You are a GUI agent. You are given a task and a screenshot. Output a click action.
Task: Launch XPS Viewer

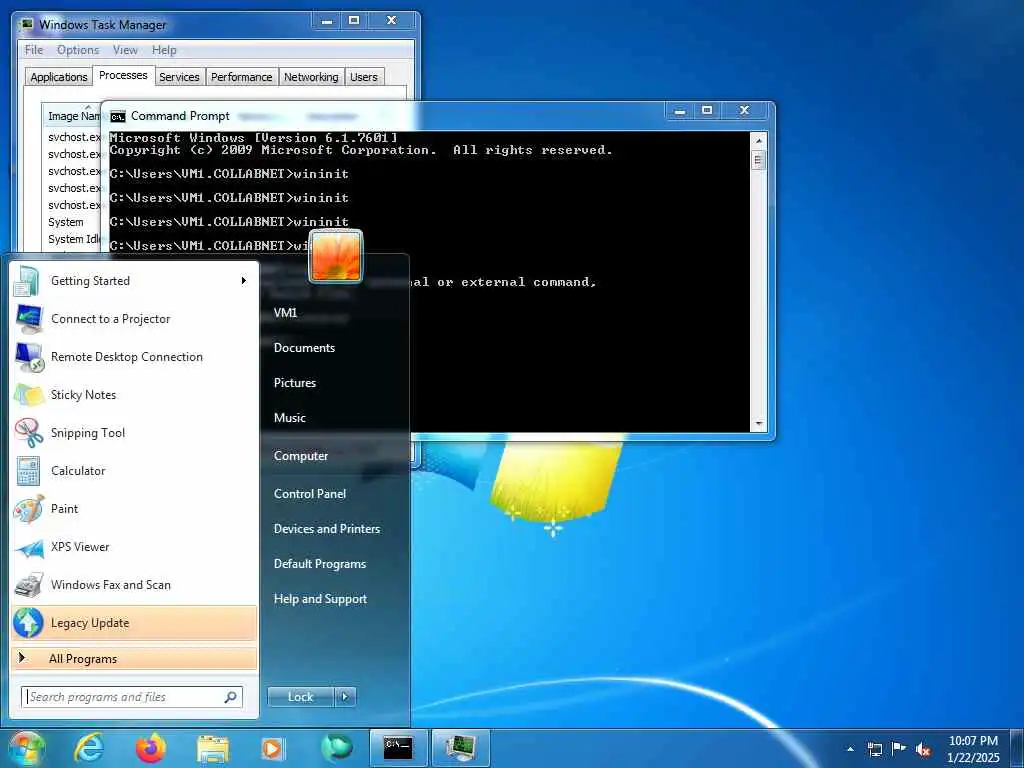click(x=134, y=547)
